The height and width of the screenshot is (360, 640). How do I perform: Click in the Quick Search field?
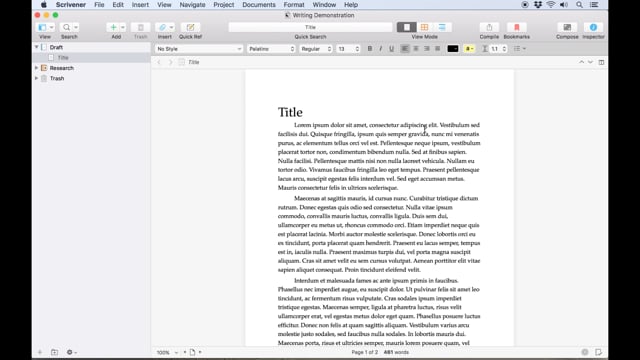(x=310, y=27)
